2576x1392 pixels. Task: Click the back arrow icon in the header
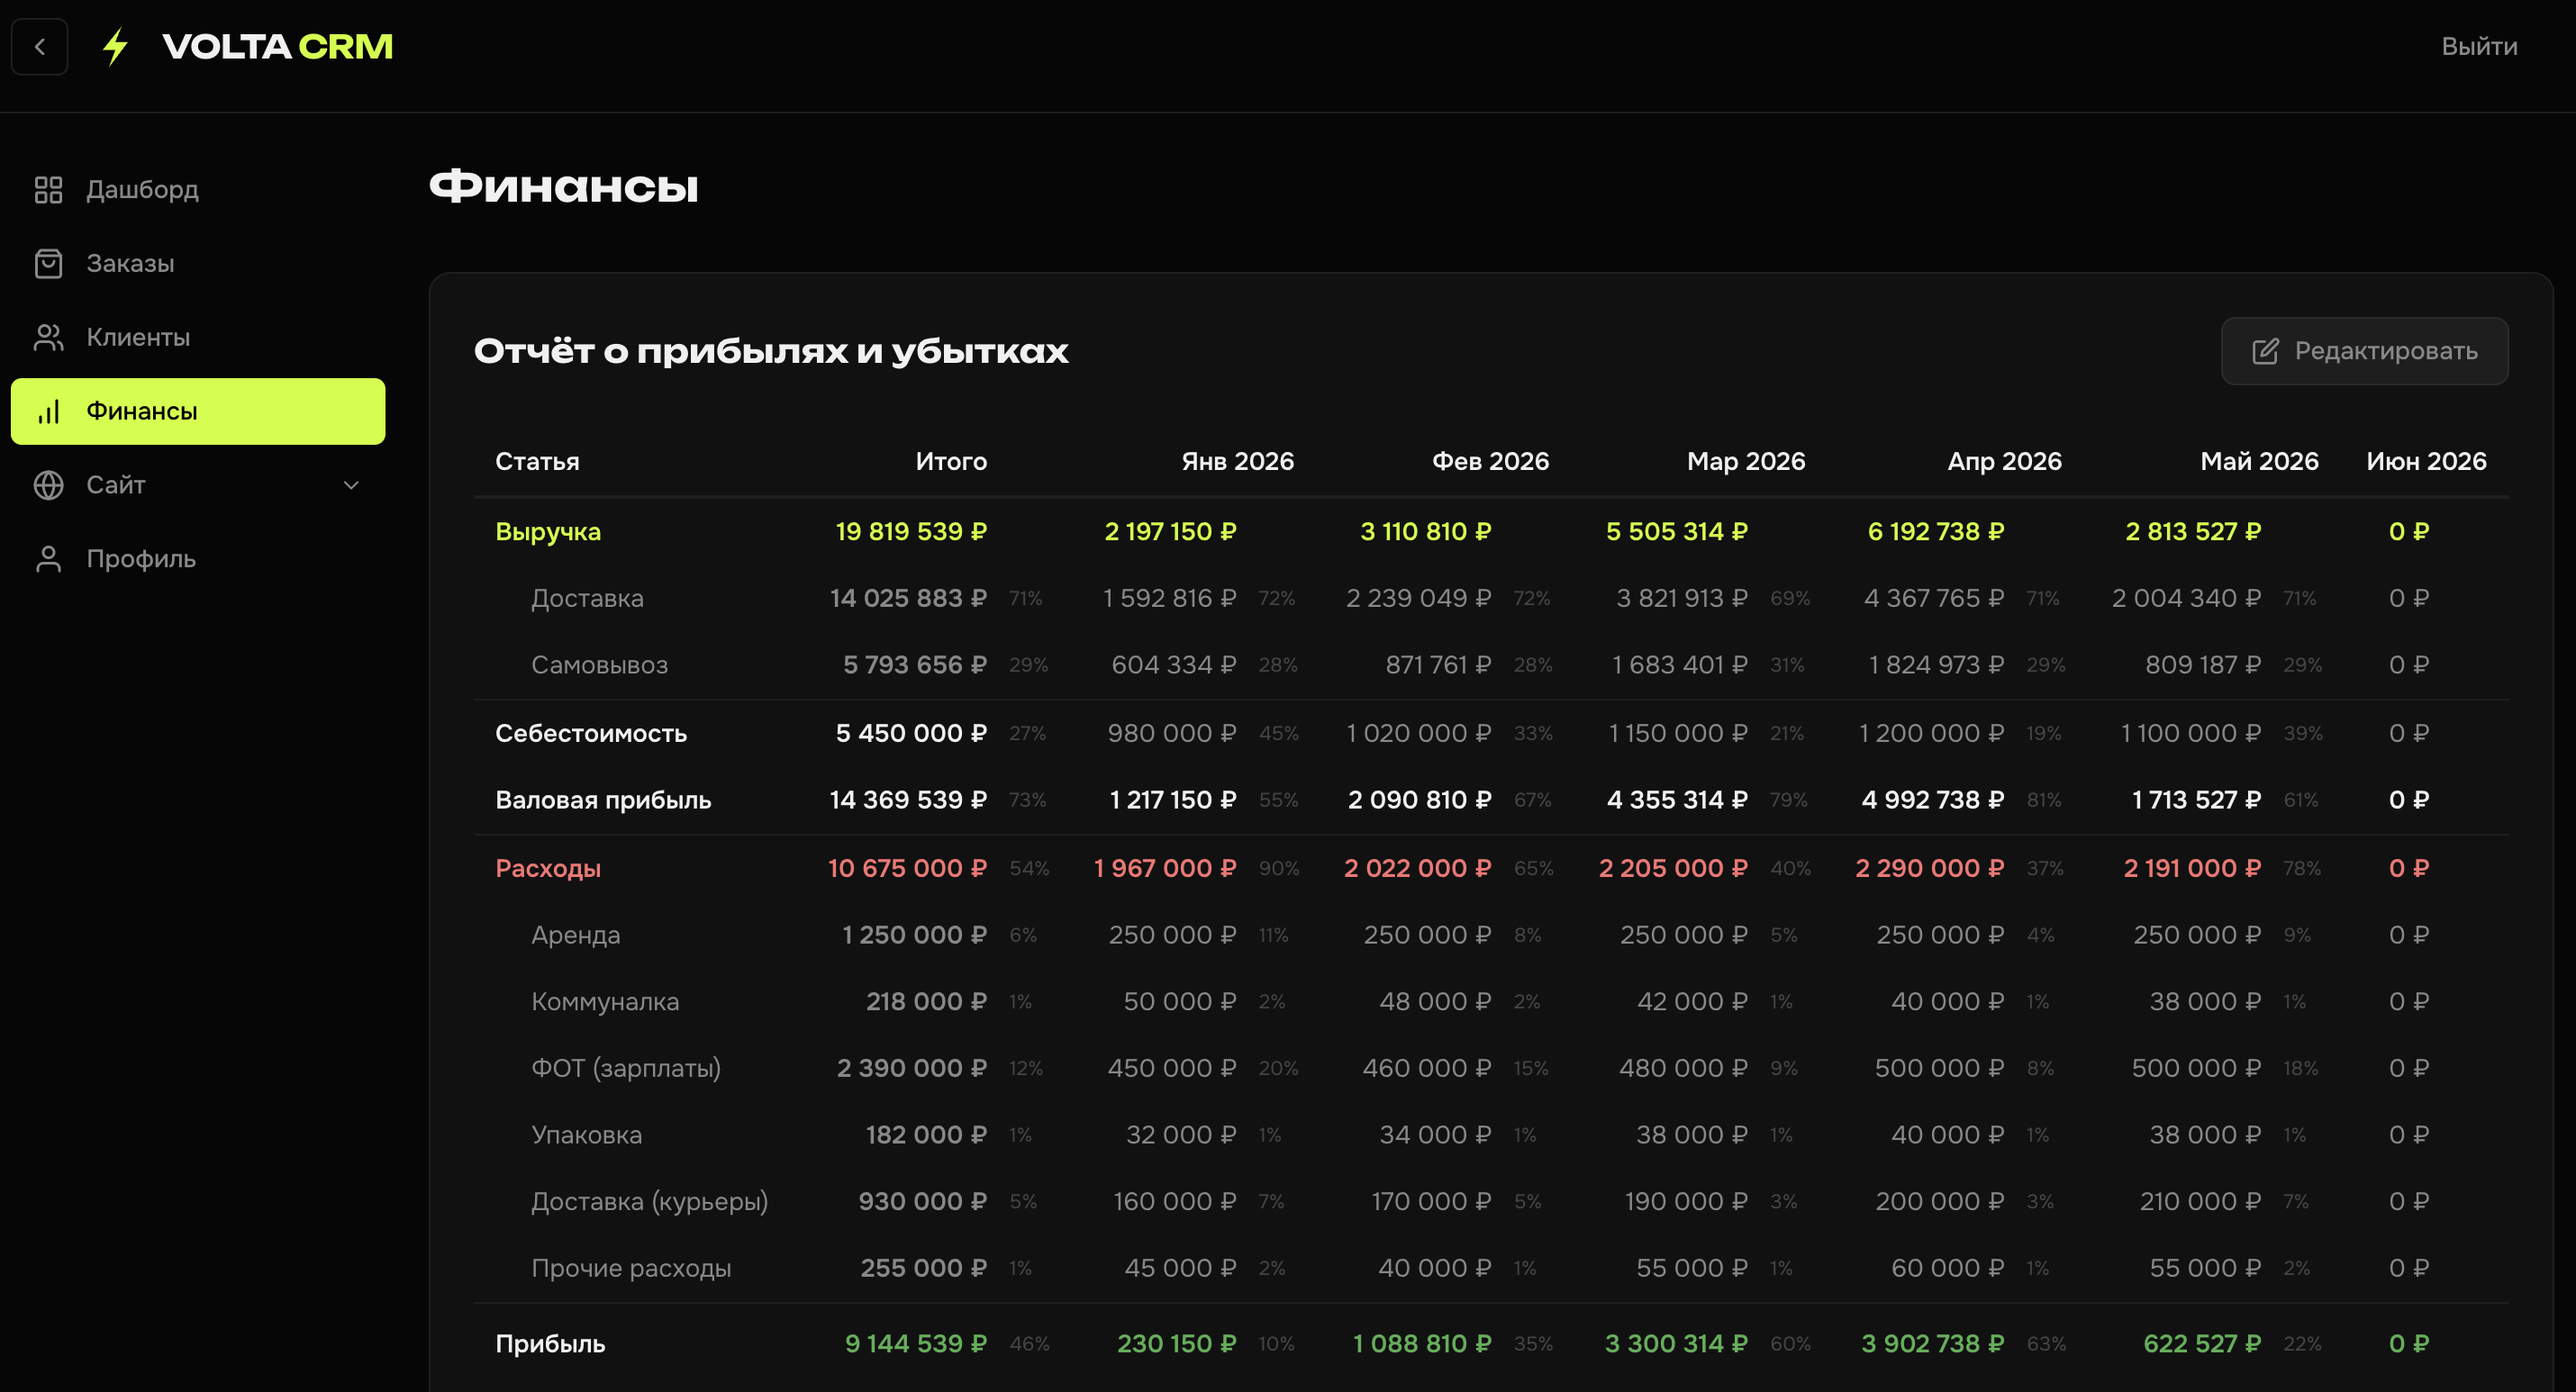[x=40, y=46]
